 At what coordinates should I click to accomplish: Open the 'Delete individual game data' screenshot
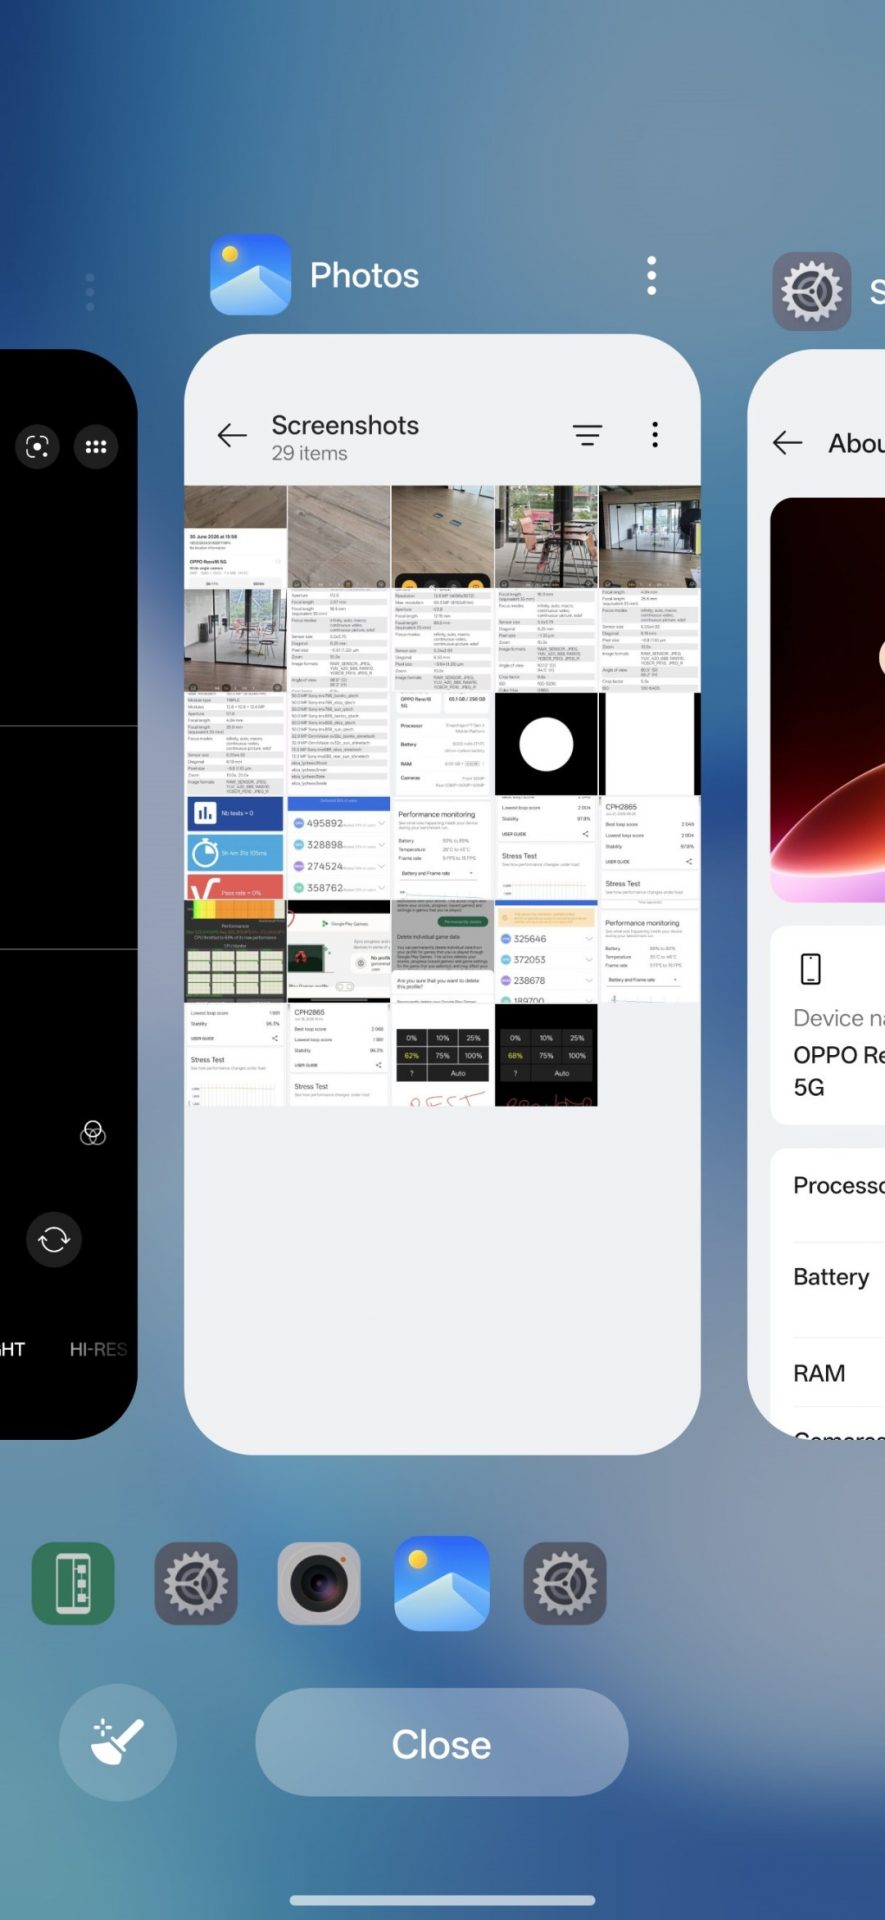442,952
